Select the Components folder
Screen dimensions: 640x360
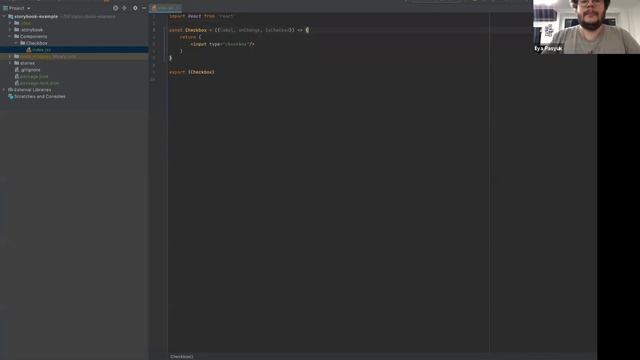click(x=33, y=36)
